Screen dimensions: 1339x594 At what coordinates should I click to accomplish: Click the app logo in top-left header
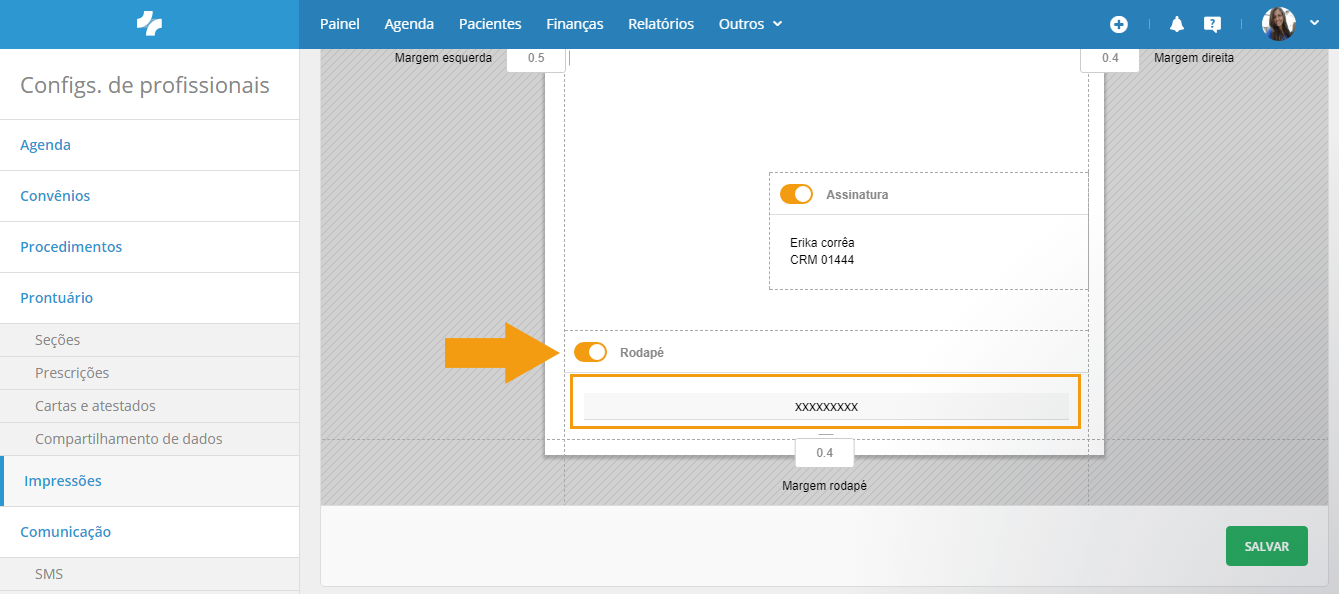[149, 24]
